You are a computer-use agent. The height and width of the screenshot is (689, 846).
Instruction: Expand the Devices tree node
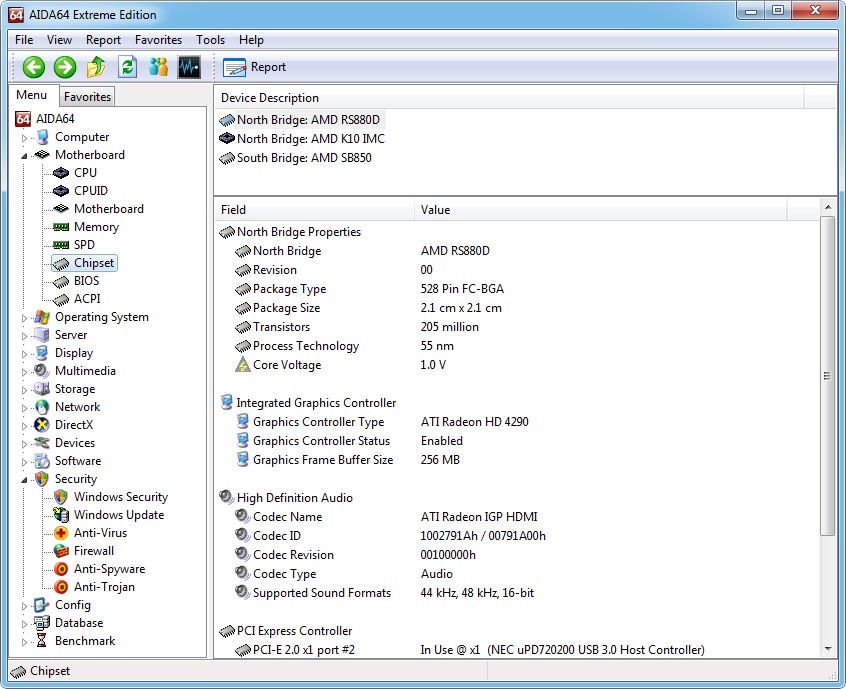24,444
